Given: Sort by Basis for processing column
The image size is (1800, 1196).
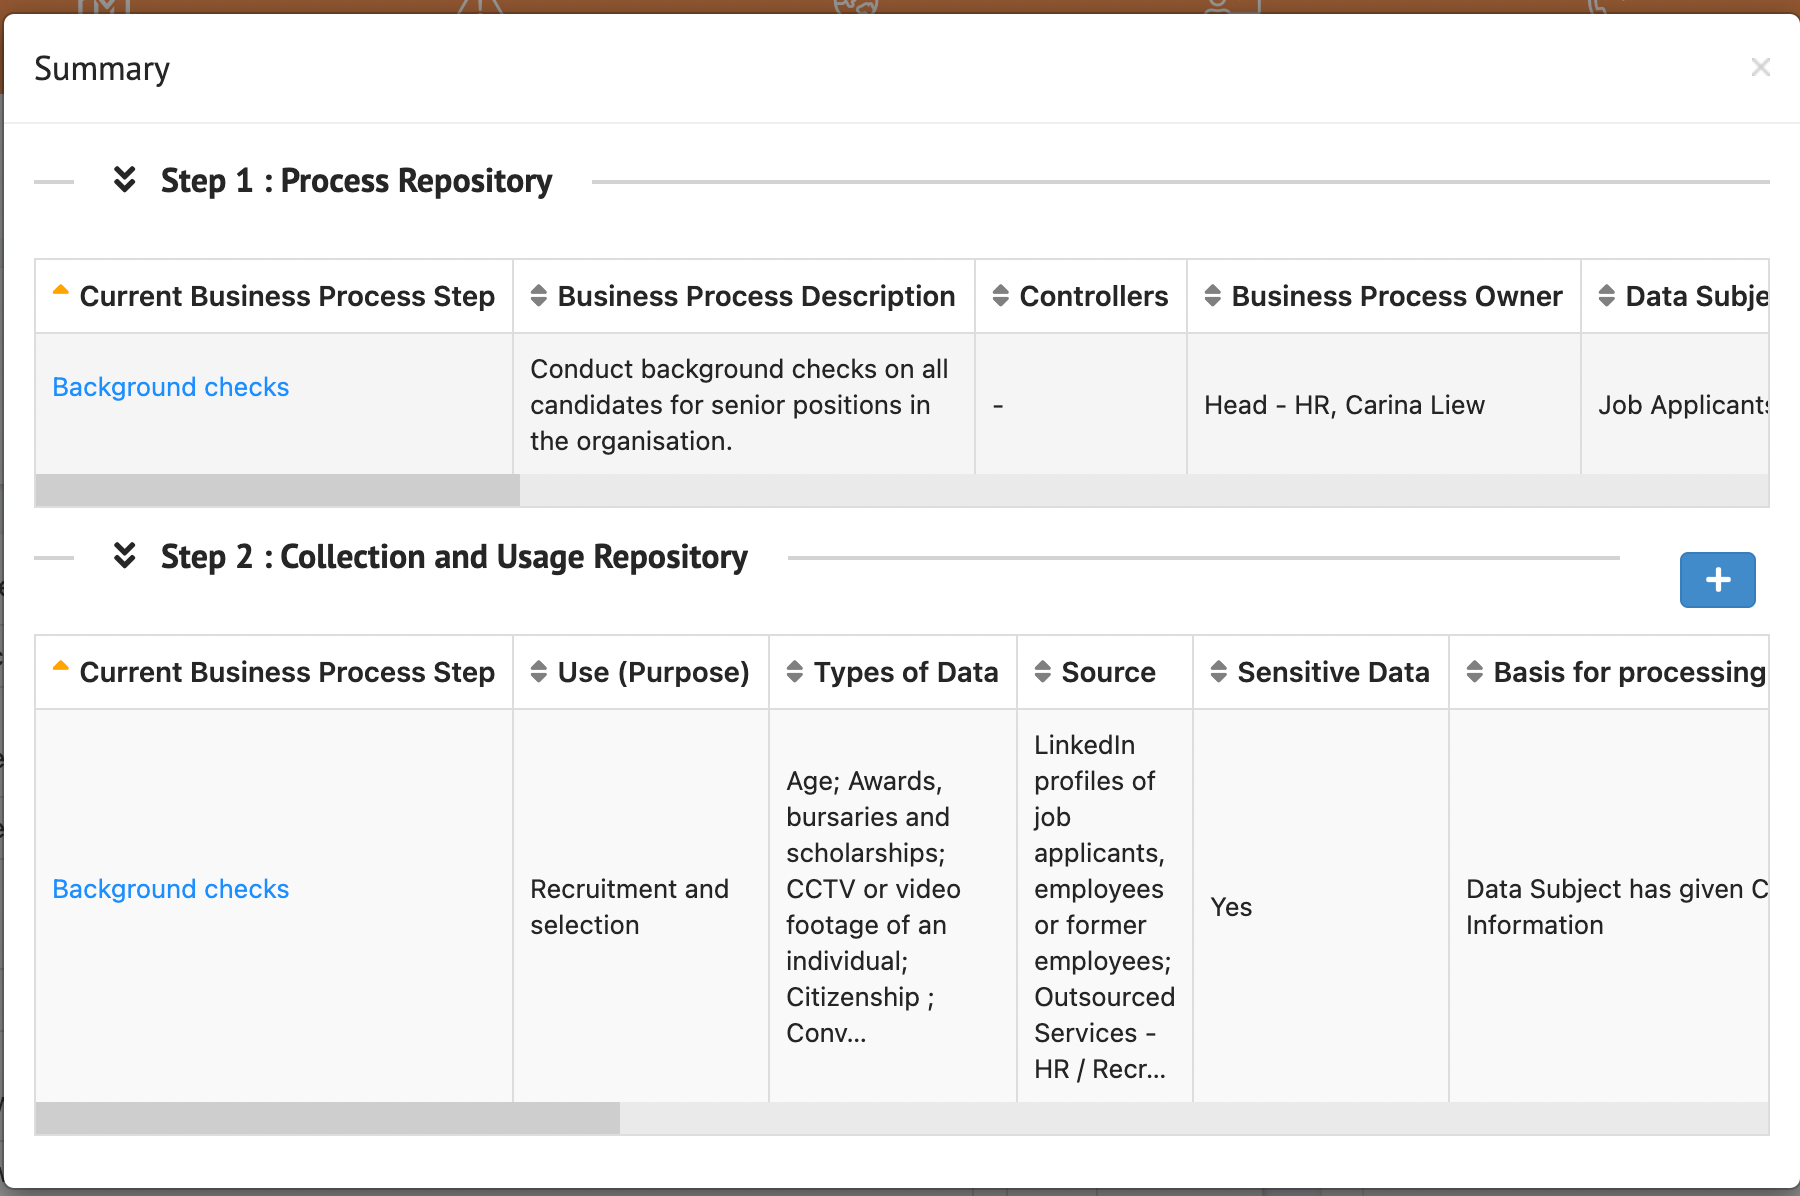Looking at the screenshot, I should [1609, 672].
